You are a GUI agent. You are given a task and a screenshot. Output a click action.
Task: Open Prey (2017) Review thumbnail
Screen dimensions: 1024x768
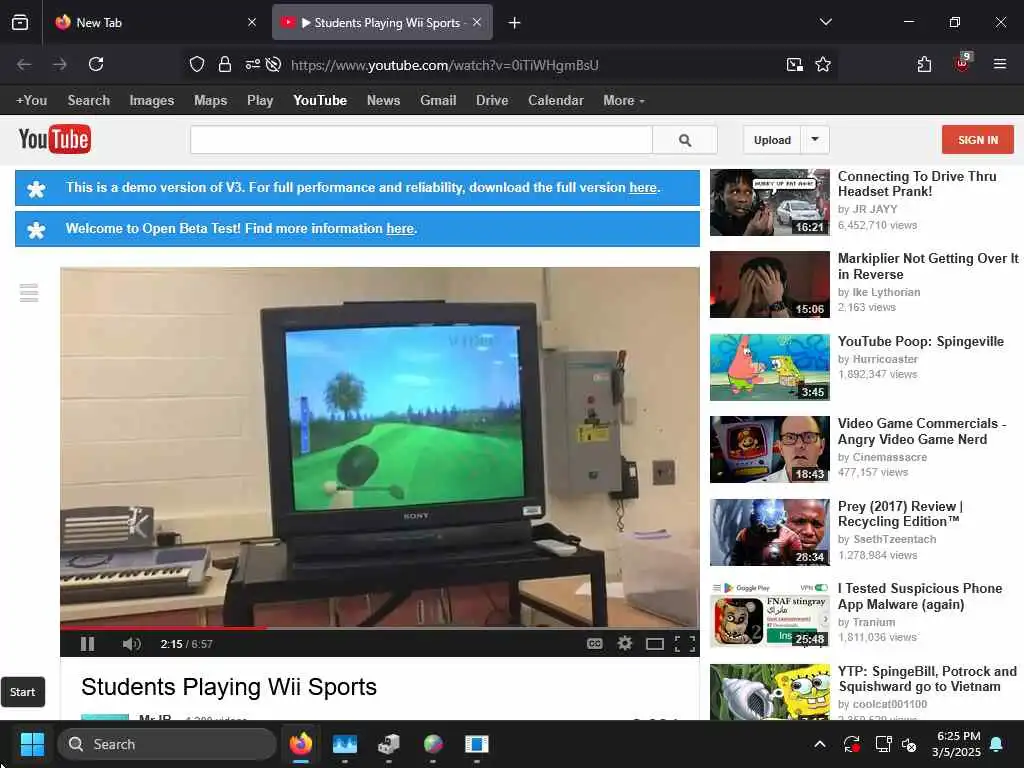click(x=769, y=532)
